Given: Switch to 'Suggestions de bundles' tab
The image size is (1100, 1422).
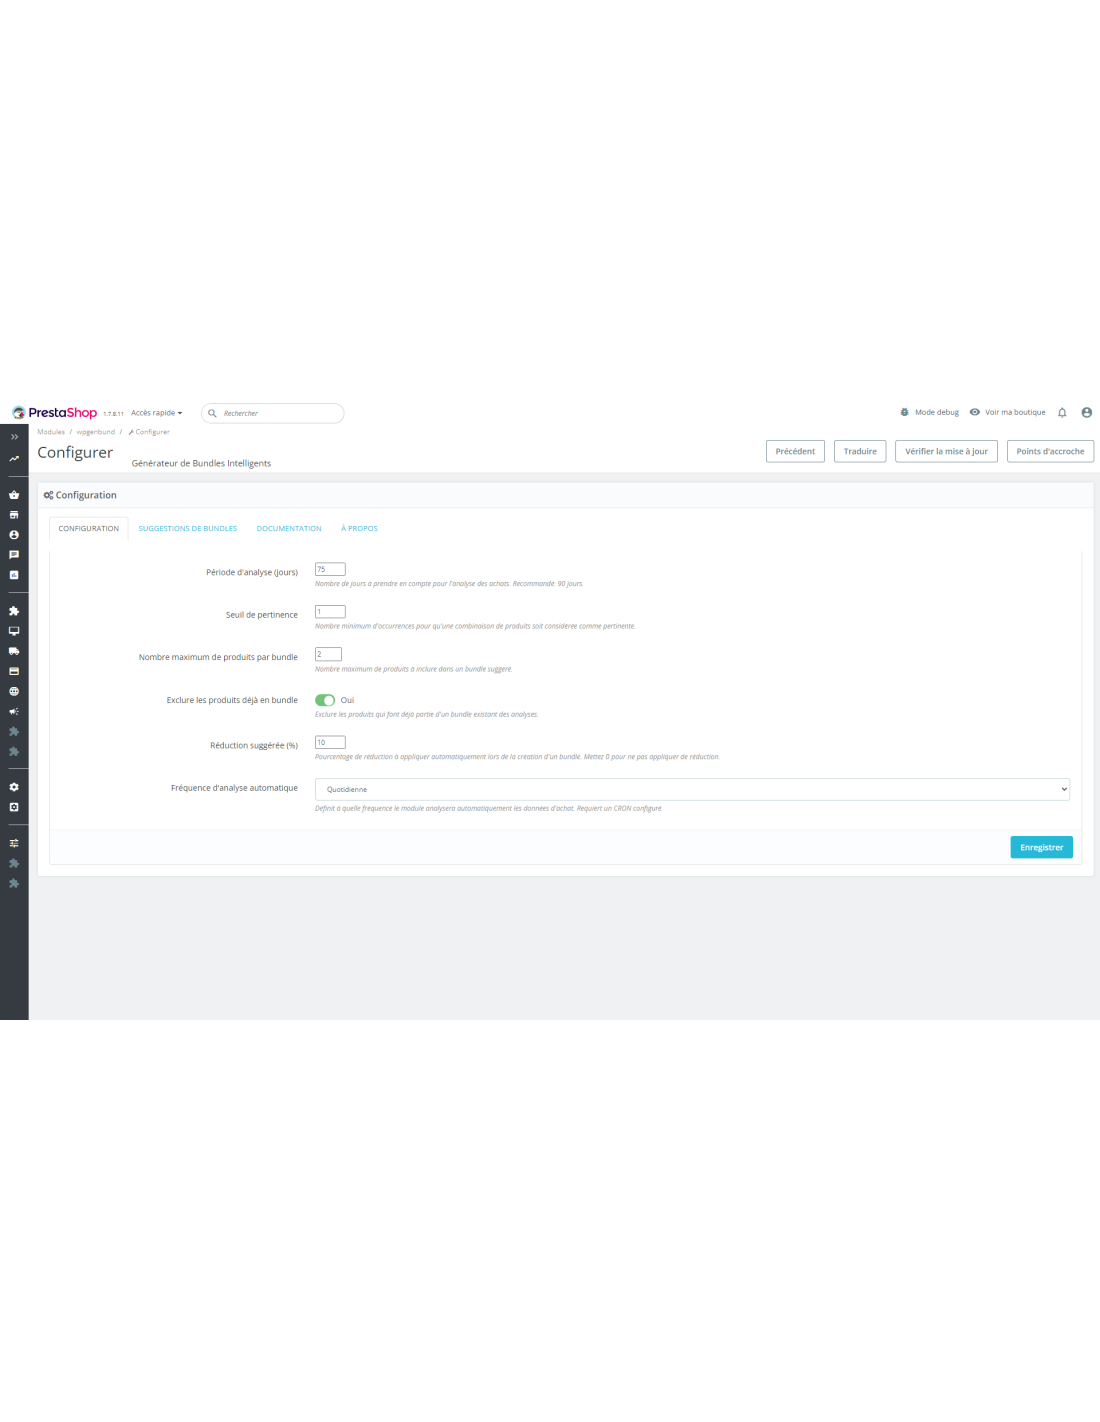Looking at the screenshot, I should click(x=188, y=528).
